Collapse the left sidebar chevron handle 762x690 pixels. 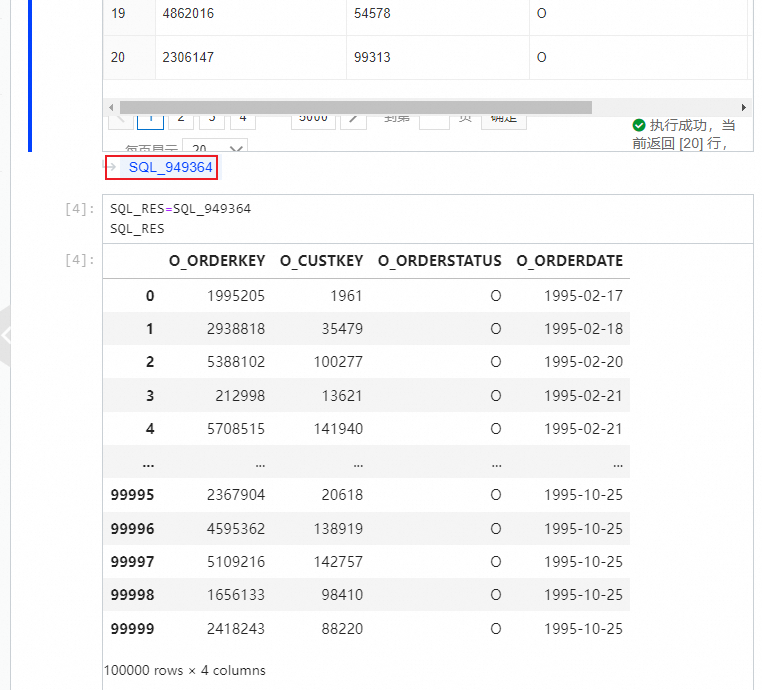[x=5, y=335]
